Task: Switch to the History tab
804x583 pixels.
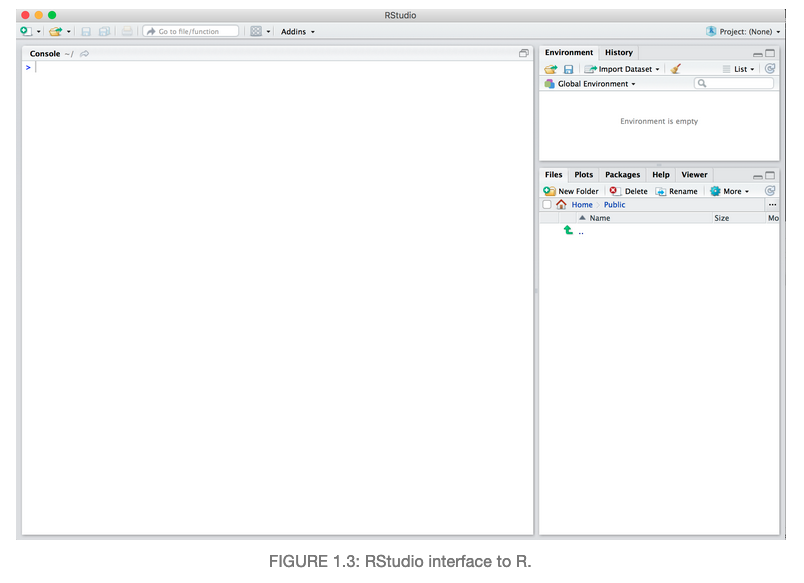Action: tap(618, 52)
